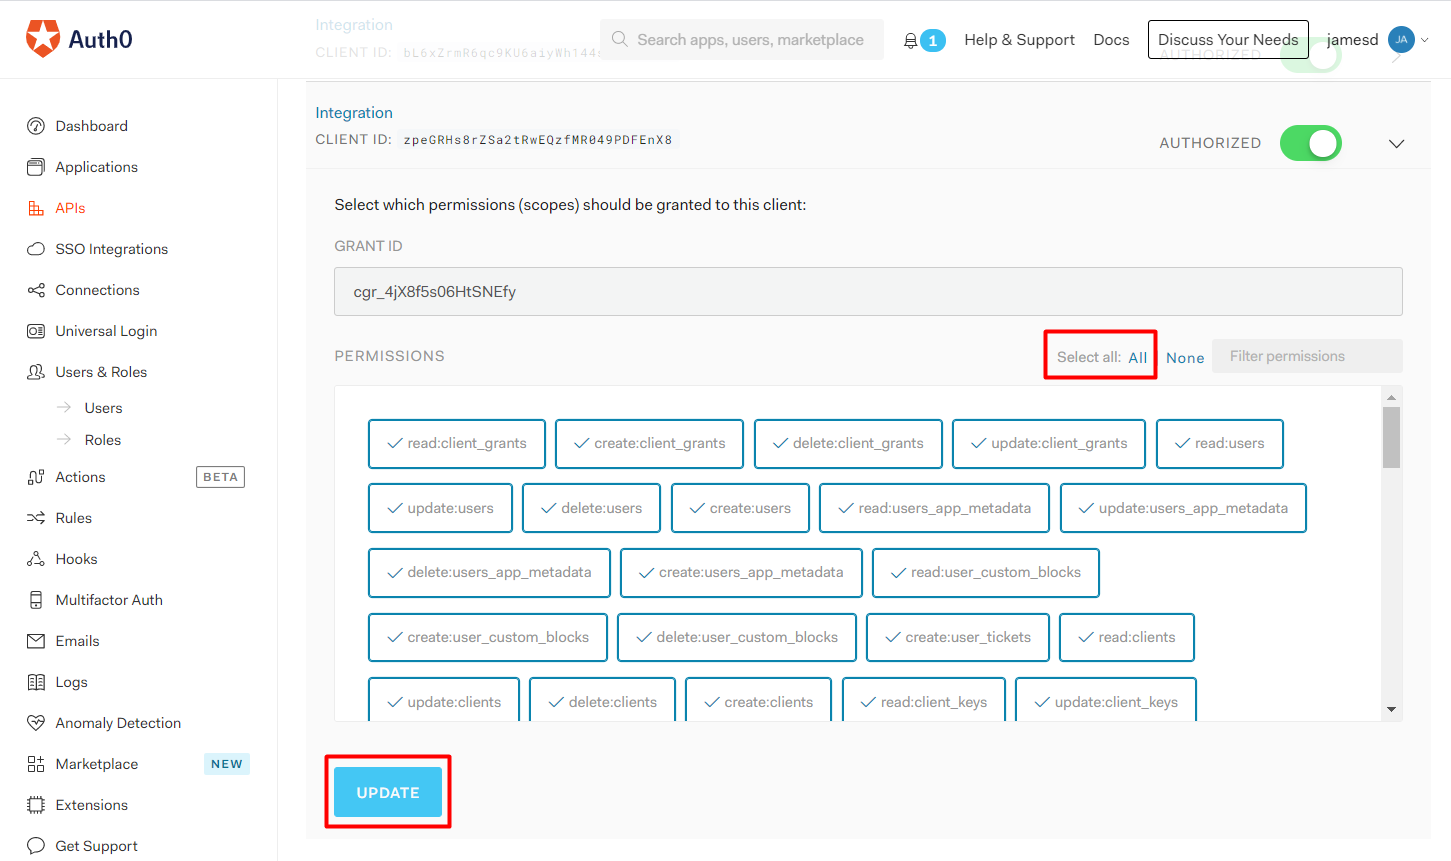Click the search magnifier icon

(x=620, y=39)
